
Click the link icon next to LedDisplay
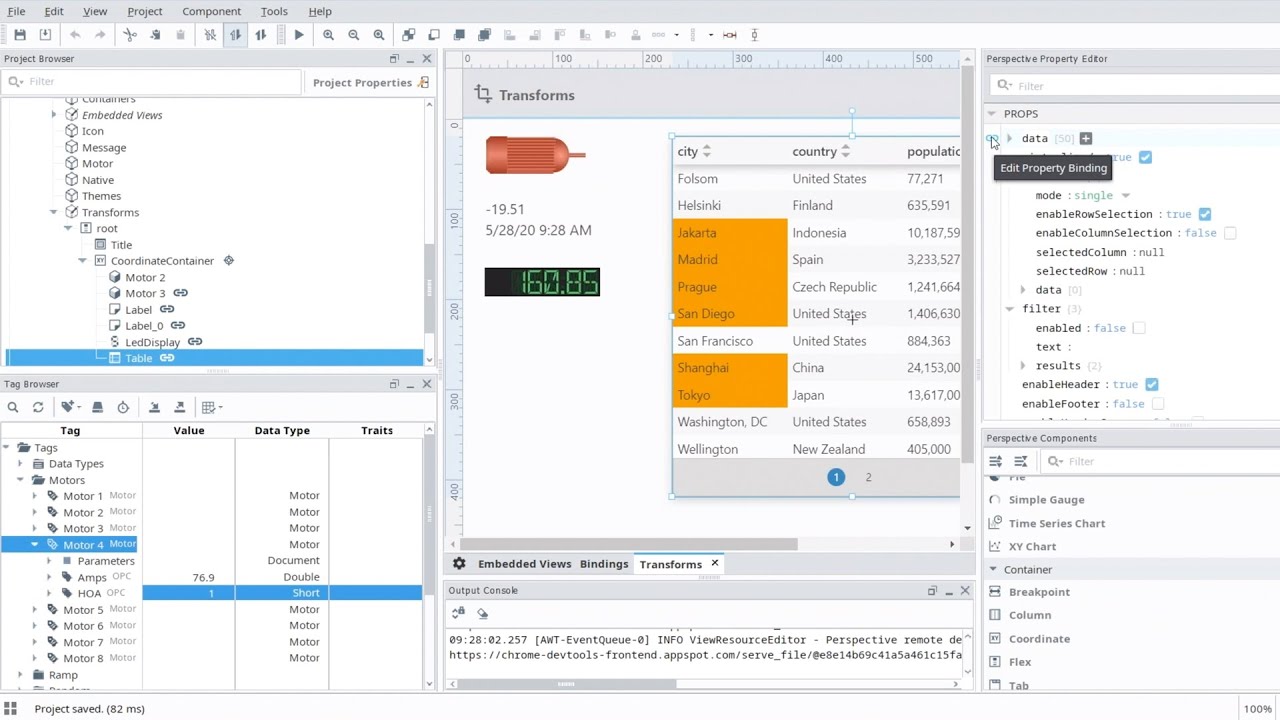[x=195, y=342]
